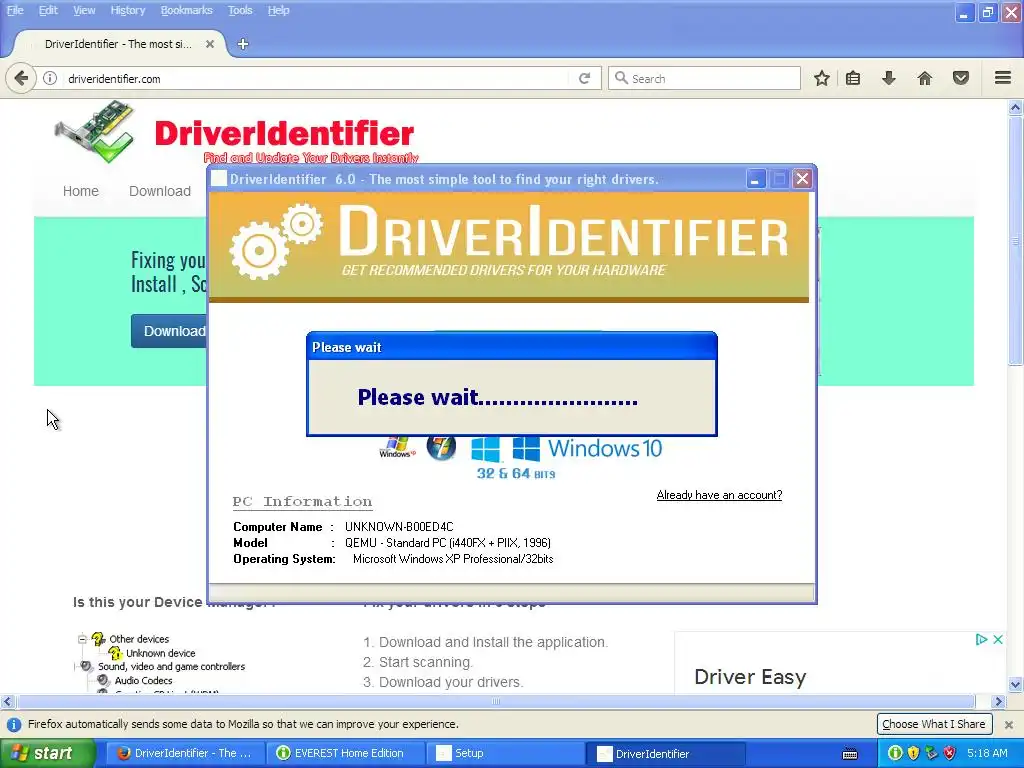This screenshot has width=1024, height=768.
Task: Switch to Setup taskbar item
Action: tap(505, 754)
